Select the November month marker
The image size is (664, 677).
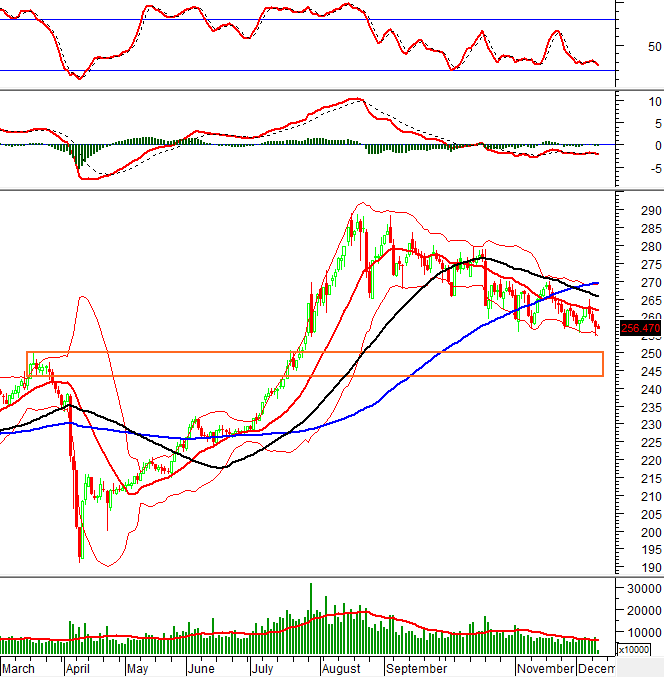pyautogui.click(x=546, y=668)
